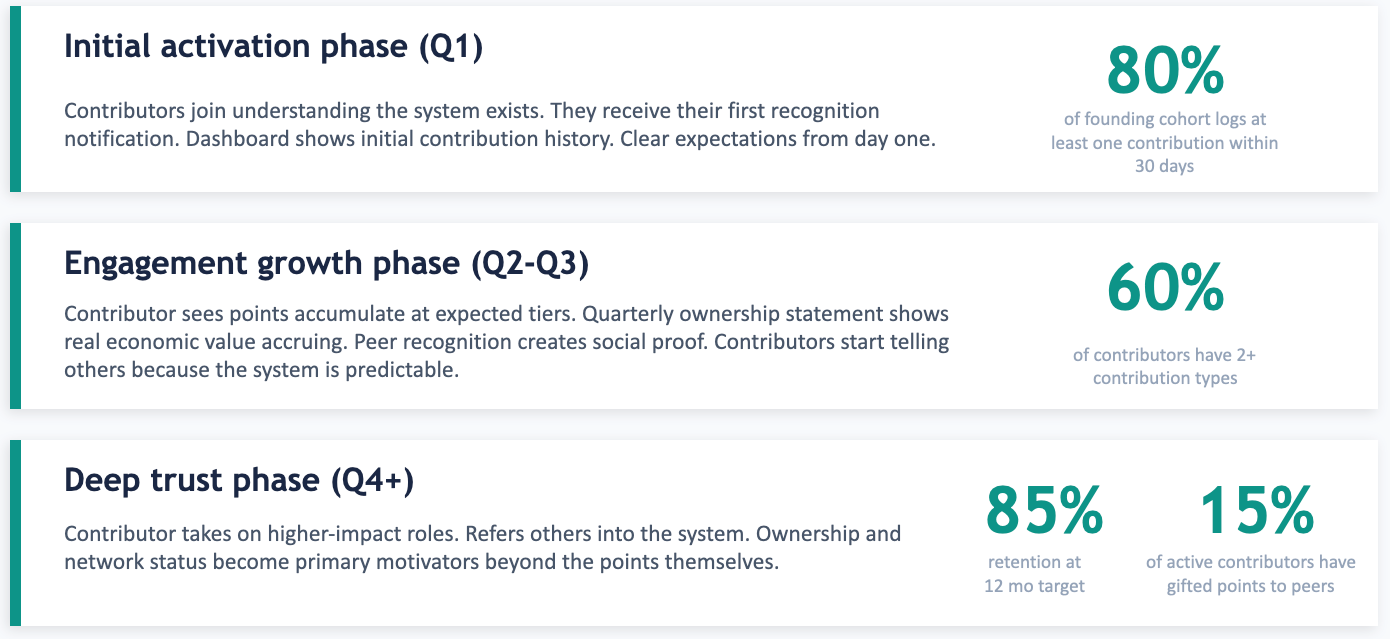Click the teal accent bar beside Deep trust
Viewport: 1390px width, 639px height.
(x=15, y=533)
